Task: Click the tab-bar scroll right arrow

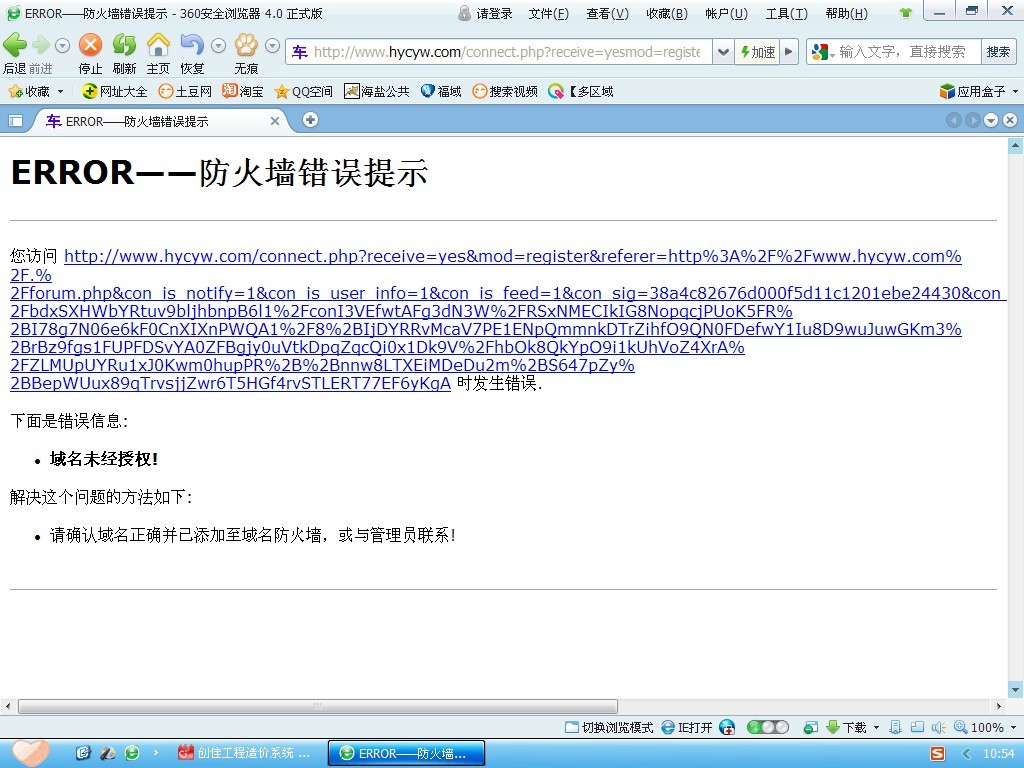Action: point(972,120)
